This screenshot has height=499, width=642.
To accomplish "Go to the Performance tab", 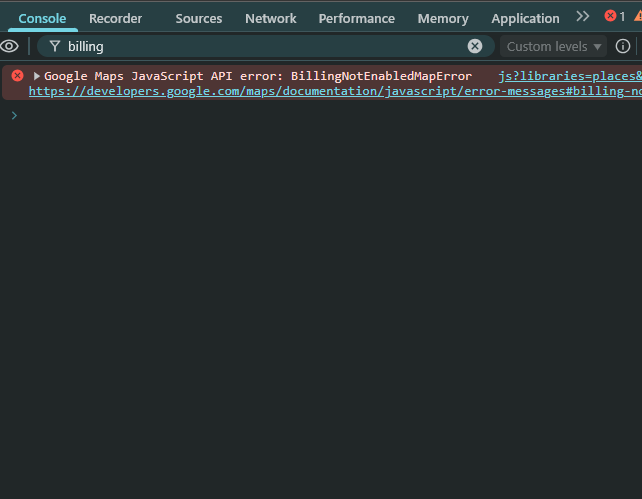I will pyautogui.click(x=356, y=18).
